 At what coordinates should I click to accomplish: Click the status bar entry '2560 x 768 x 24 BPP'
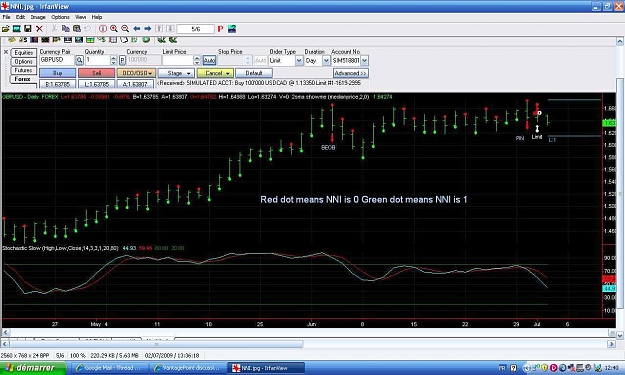tap(26, 355)
